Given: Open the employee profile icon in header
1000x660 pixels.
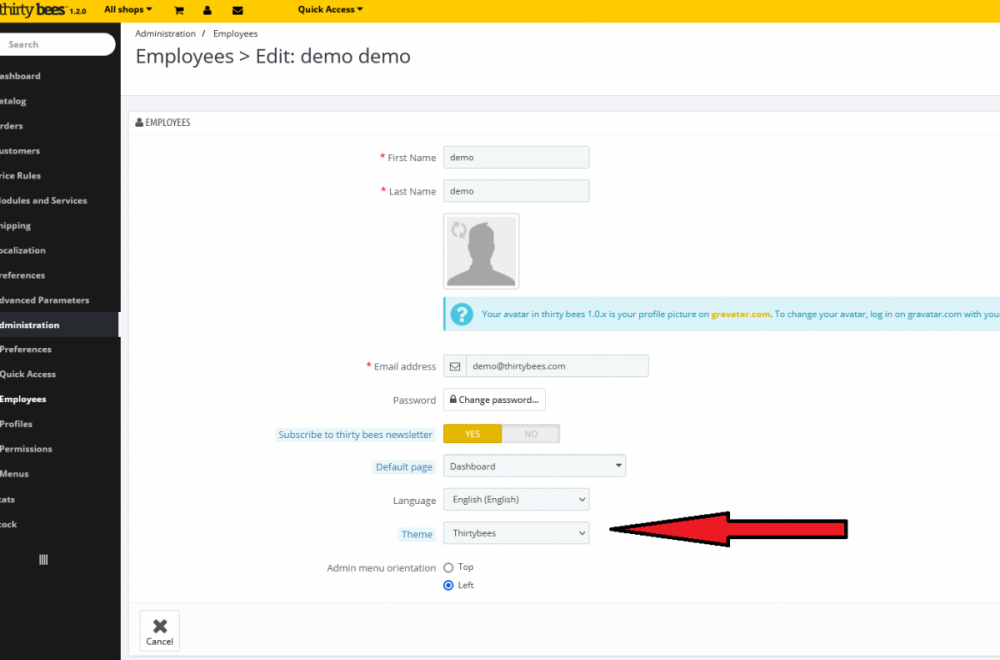Looking at the screenshot, I should pos(207,10).
